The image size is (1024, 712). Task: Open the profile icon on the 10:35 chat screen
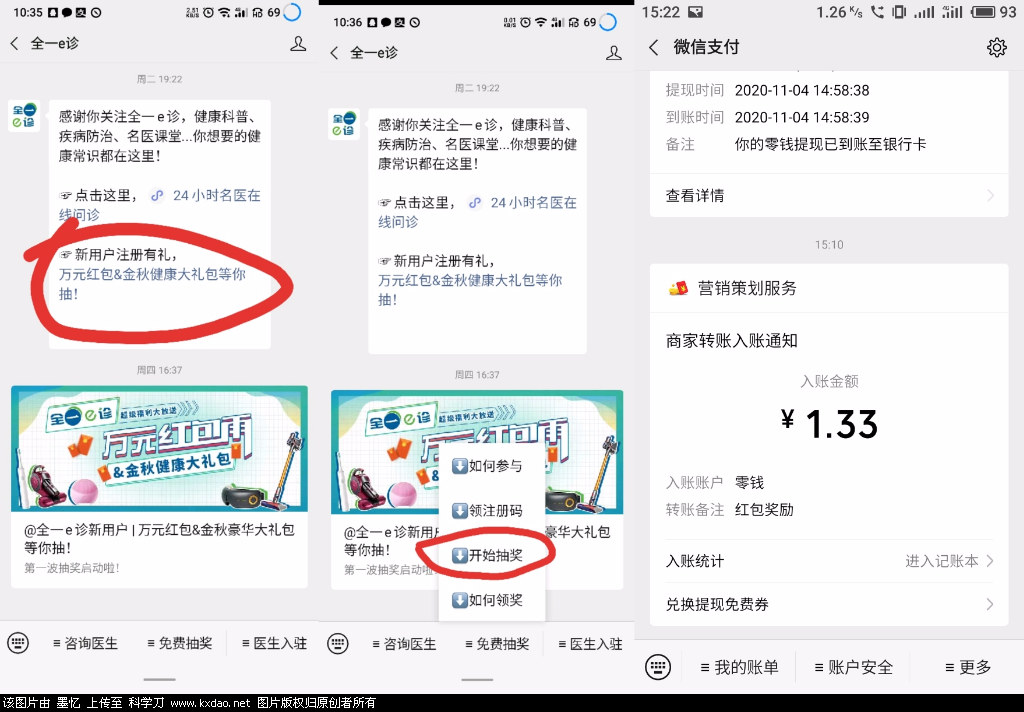[x=298, y=44]
